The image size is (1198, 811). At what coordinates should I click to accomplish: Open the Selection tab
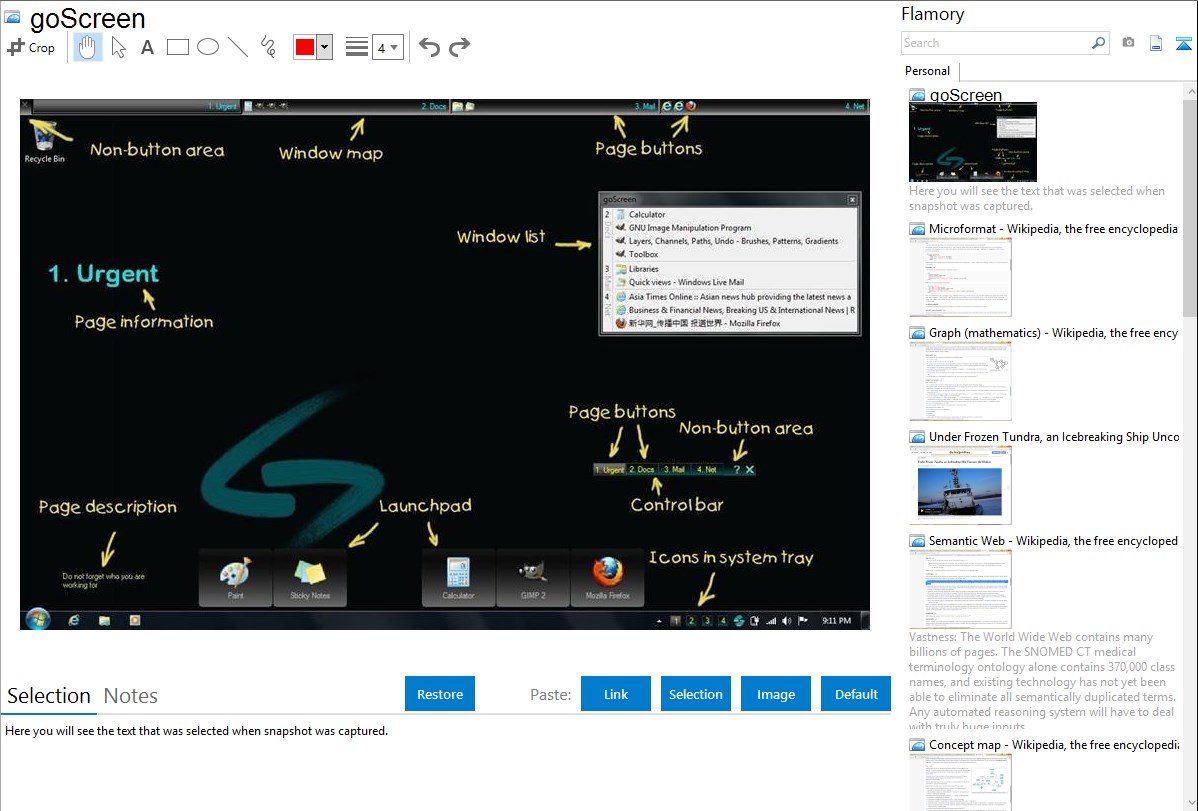(49, 696)
